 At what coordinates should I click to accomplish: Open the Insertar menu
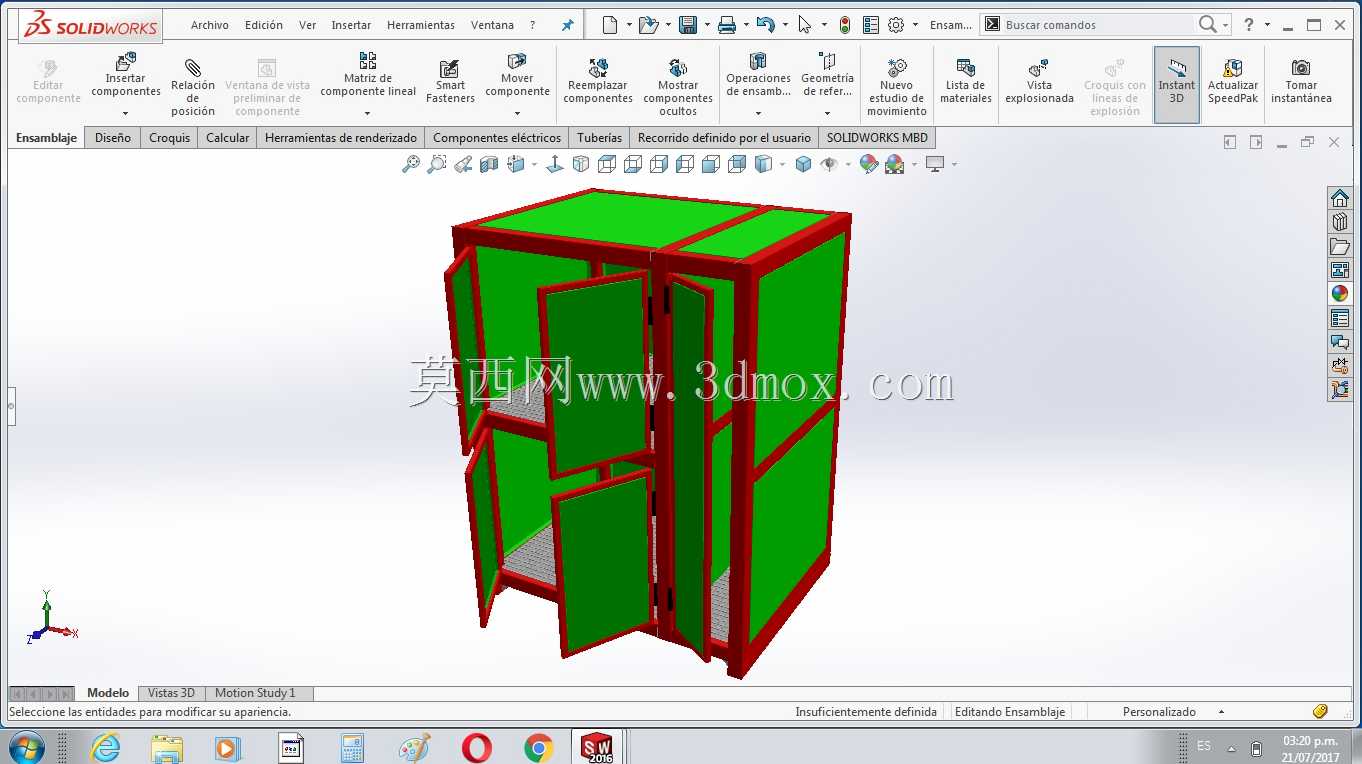(351, 25)
